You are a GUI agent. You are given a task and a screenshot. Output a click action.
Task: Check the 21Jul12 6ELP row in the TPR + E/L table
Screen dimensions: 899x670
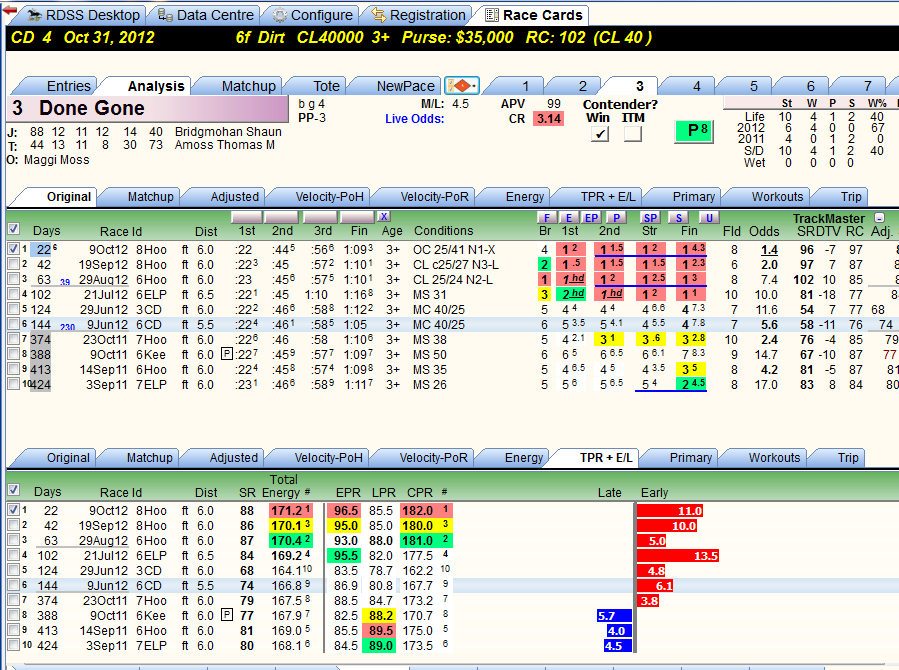pos(14,555)
